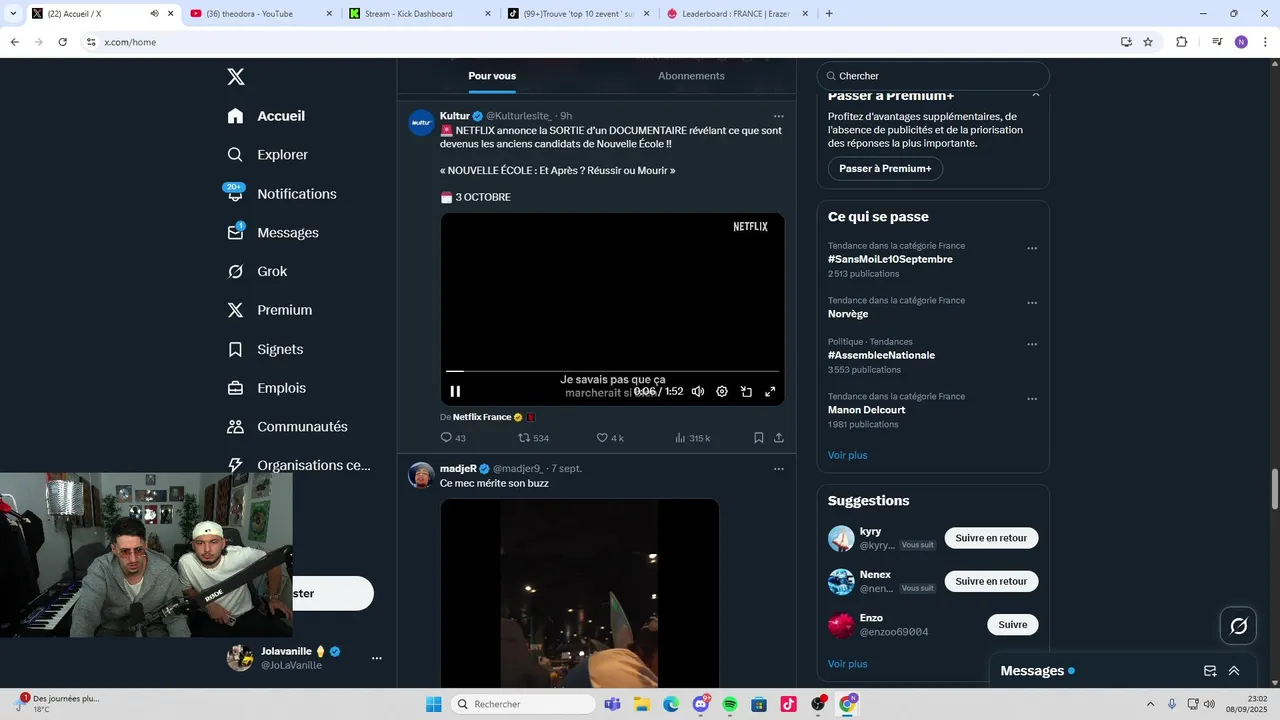The height and width of the screenshot is (720, 1280).
Task: Switch to theodora YouTube browser tab
Action: [259, 14]
